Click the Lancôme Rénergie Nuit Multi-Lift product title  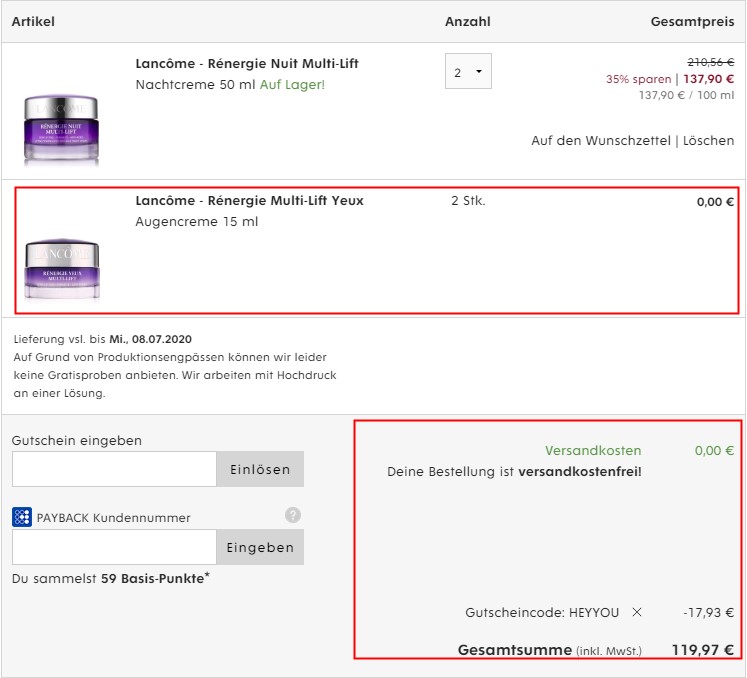point(247,63)
